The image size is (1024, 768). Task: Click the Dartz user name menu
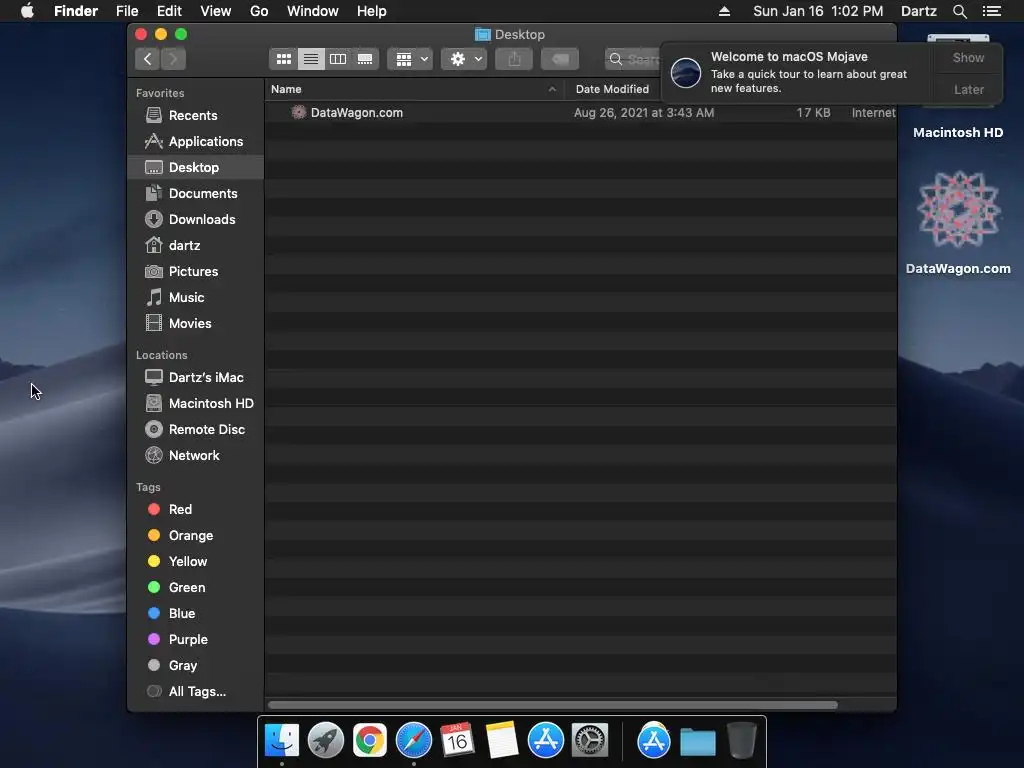(918, 11)
